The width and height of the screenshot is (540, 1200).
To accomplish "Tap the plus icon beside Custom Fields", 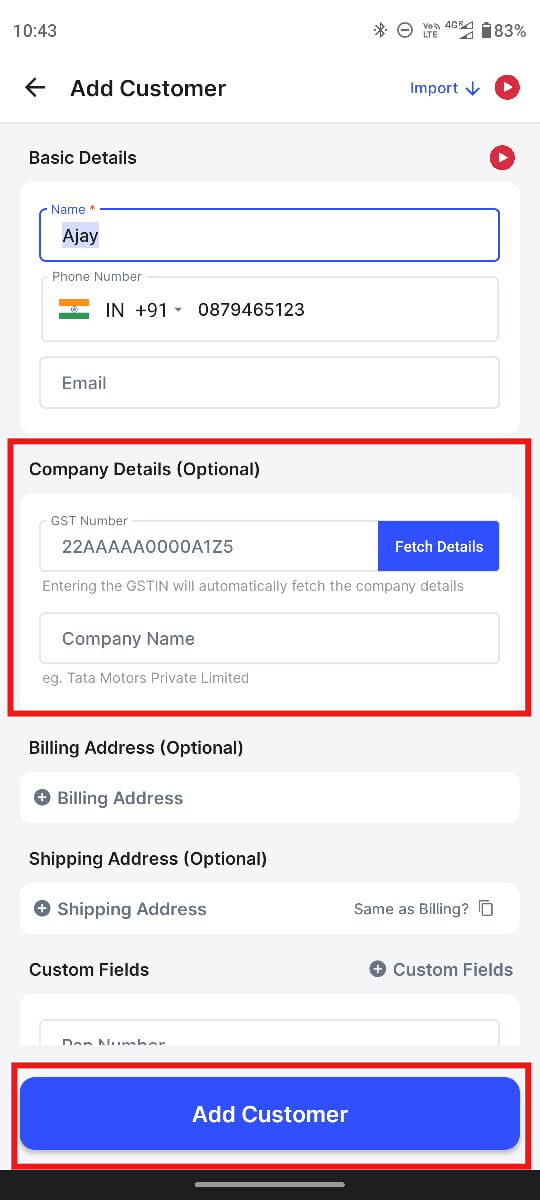I will (378, 969).
